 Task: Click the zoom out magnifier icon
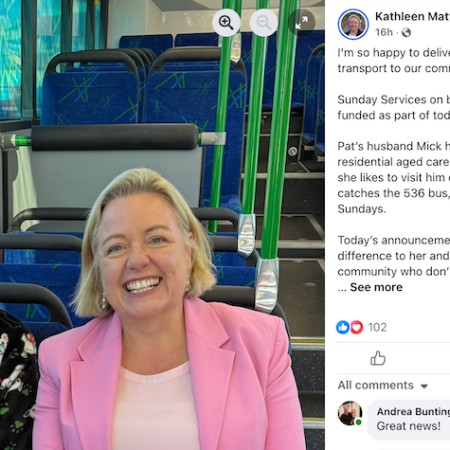tap(264, 23)
